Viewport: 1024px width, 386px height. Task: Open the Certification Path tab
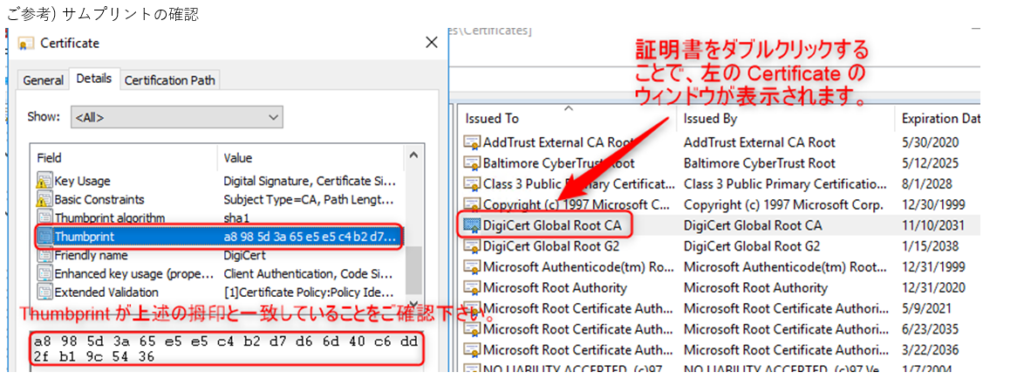(169, 80)
